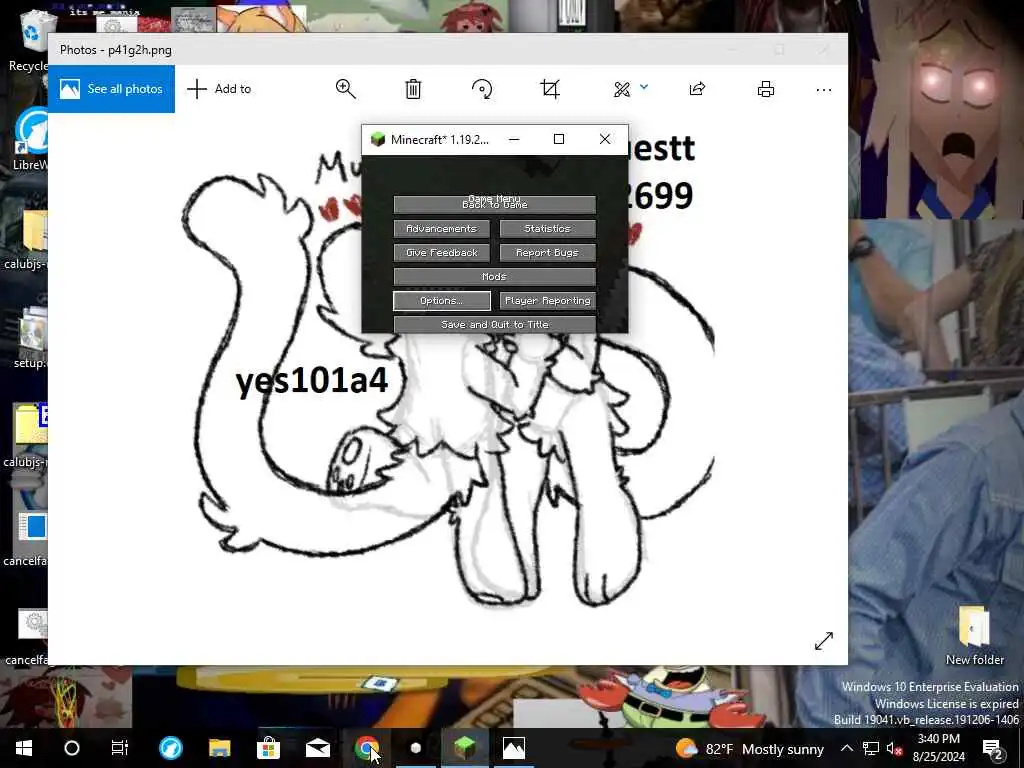Image resolution: width=1024 pixels, height=768 pixels.
Task: Launch LibreWolf from the taskbar
Action: 170,748
